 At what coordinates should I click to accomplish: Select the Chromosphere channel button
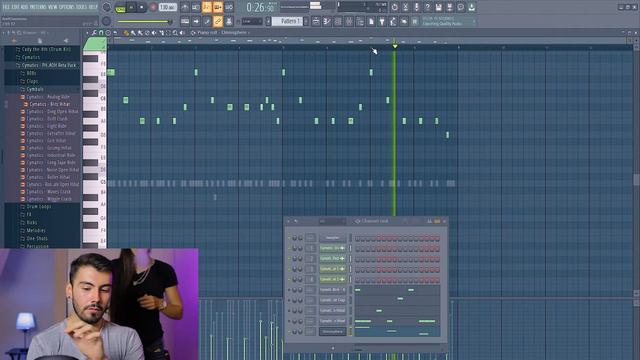coord(333,332)
